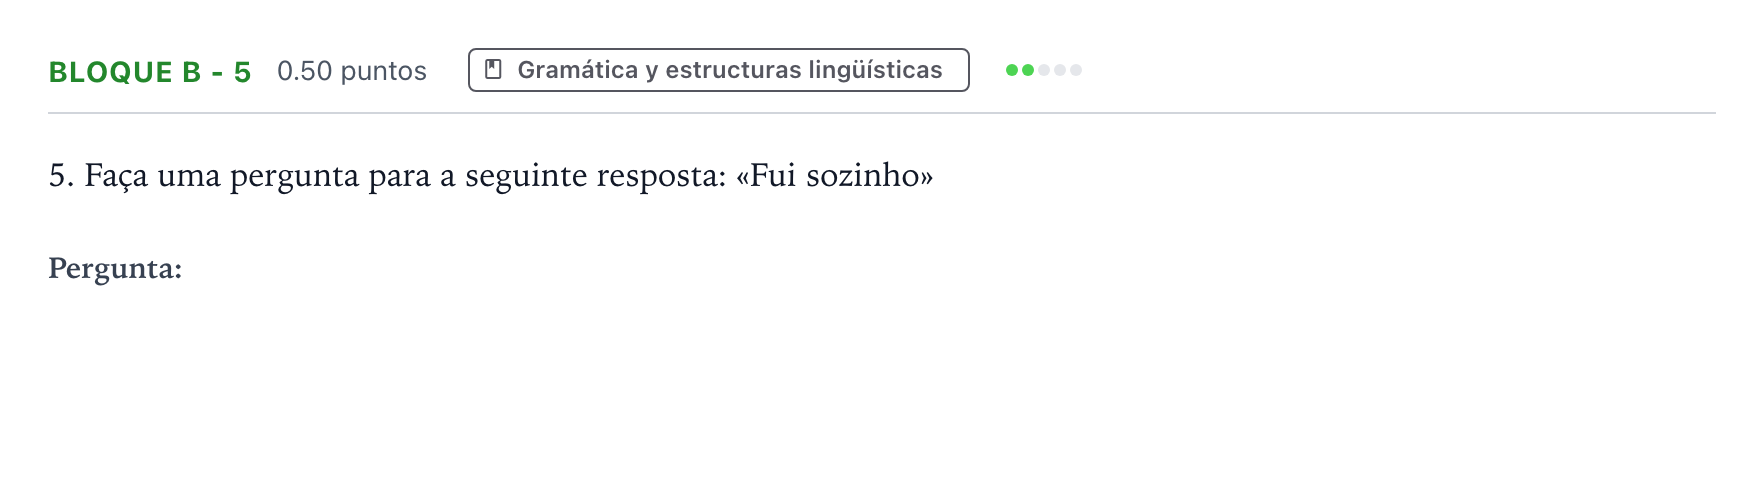Click the BLOQUE B - 5 heading
Viewport: 1764px width, 486px height.
150,72
